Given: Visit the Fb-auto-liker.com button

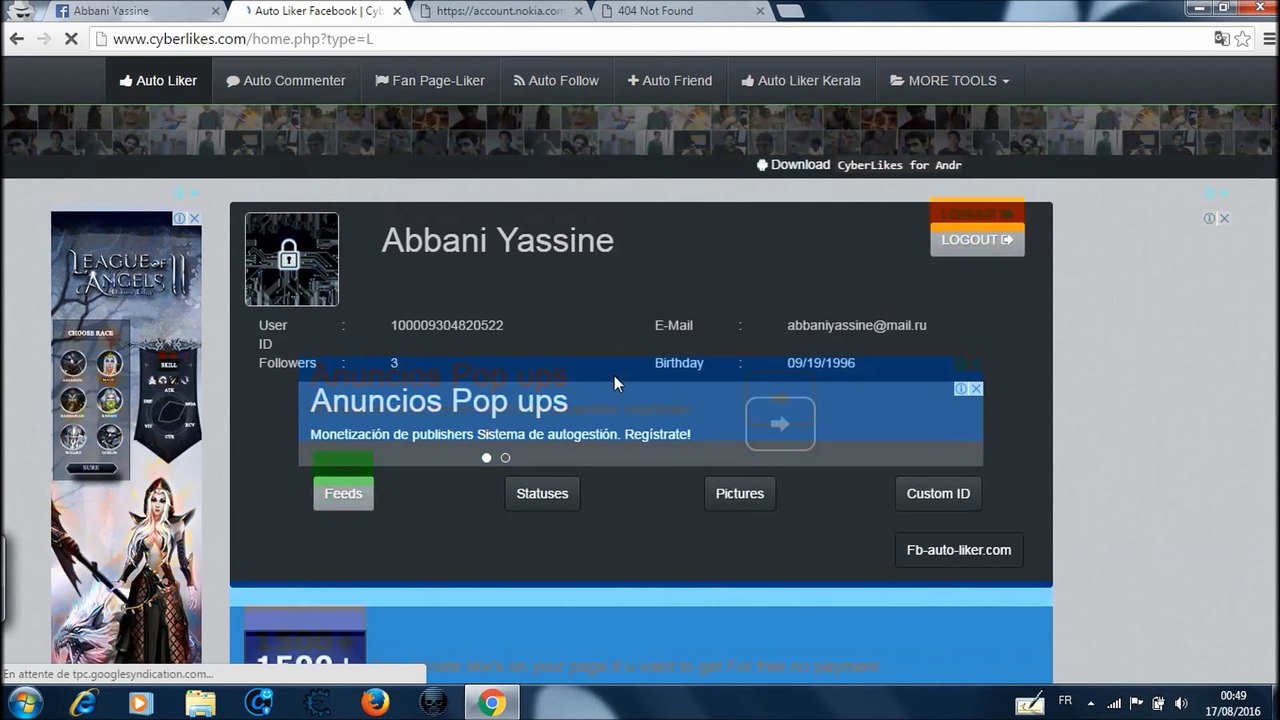Looking at the screenshot, I should click(959, 550).
